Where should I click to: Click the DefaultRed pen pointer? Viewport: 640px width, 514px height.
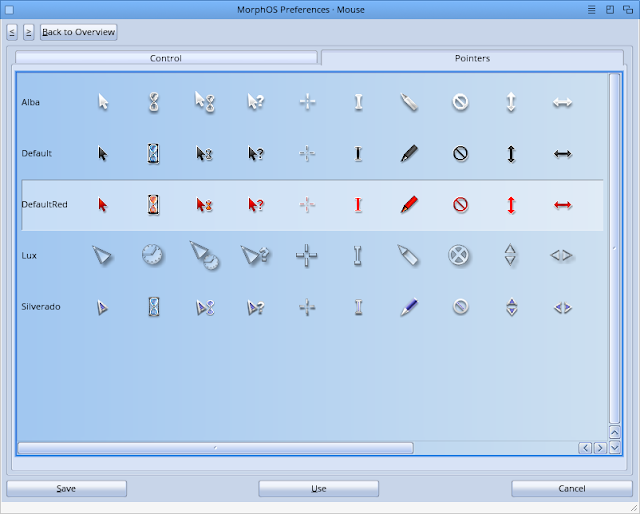[409, 205]
